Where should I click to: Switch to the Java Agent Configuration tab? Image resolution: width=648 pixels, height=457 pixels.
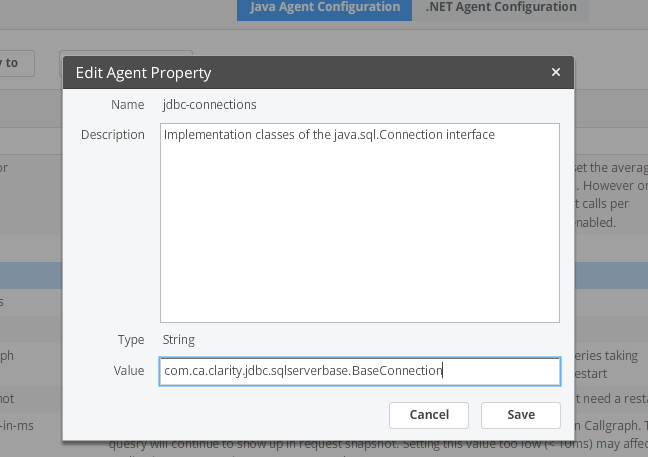tap(324, 8)
